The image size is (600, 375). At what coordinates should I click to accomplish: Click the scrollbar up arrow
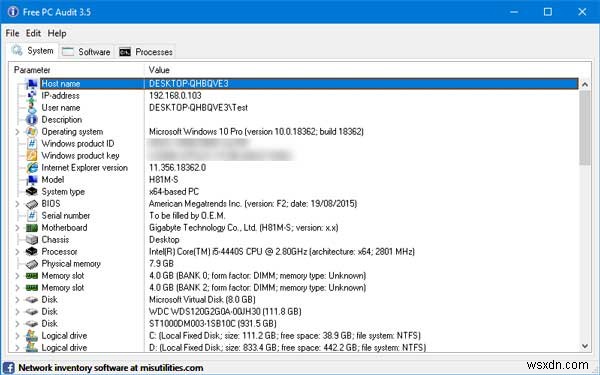pos(585,84)
